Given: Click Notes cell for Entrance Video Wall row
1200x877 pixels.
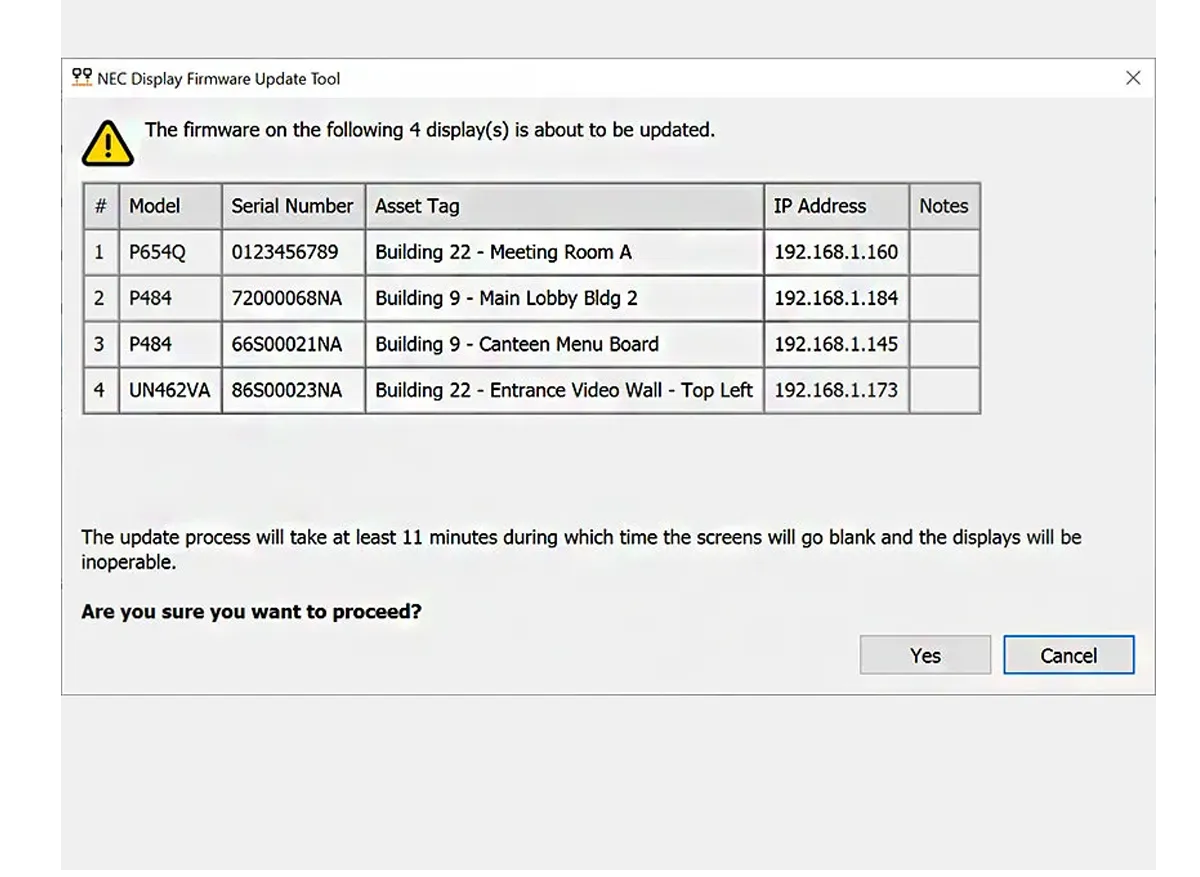Looking at the screenshot, I should tap(944, 390).
